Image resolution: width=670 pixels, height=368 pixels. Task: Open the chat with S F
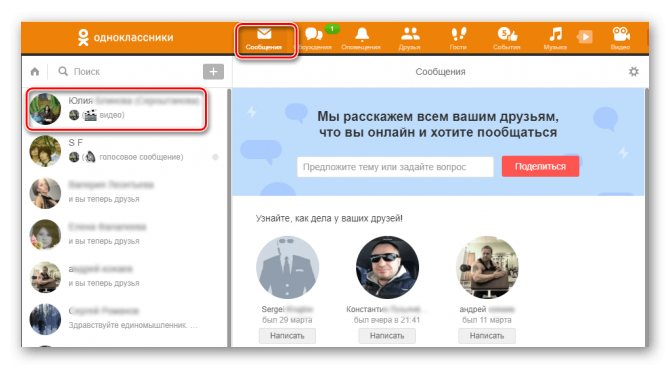(x=125, y=150)
